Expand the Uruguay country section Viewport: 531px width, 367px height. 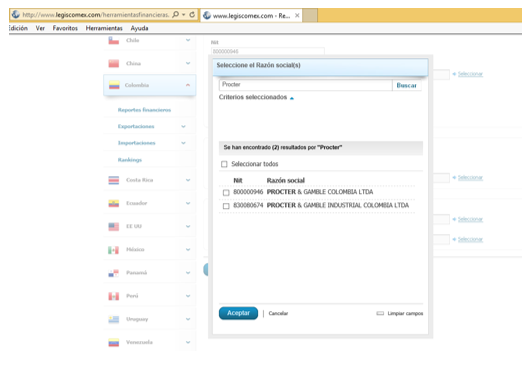(188, 319)
